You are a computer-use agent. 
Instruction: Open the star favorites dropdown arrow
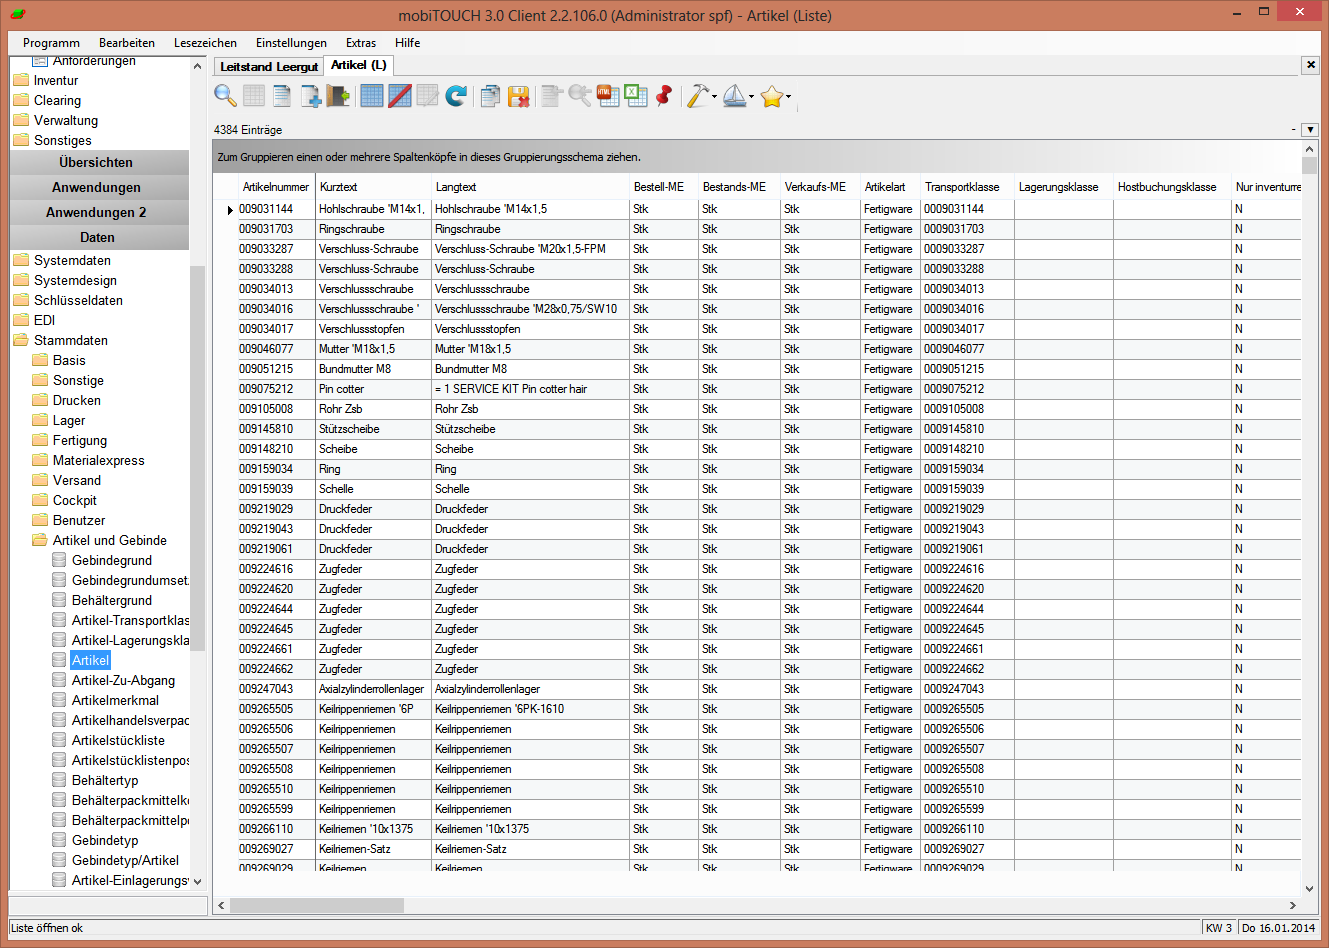789,97
